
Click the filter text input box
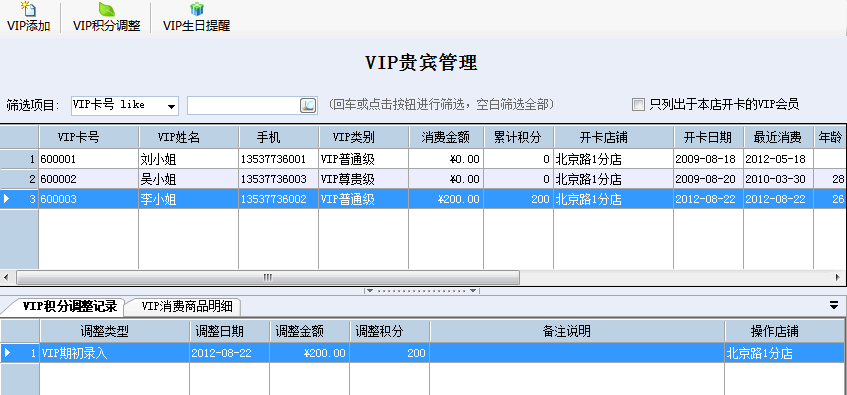tap(243, 105)
